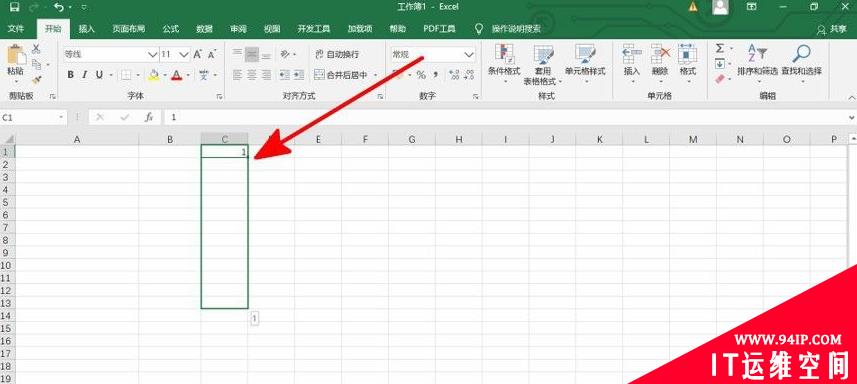Open 套用表格格式 table format gallery
The image size is (857, 384).
[543, 64]
